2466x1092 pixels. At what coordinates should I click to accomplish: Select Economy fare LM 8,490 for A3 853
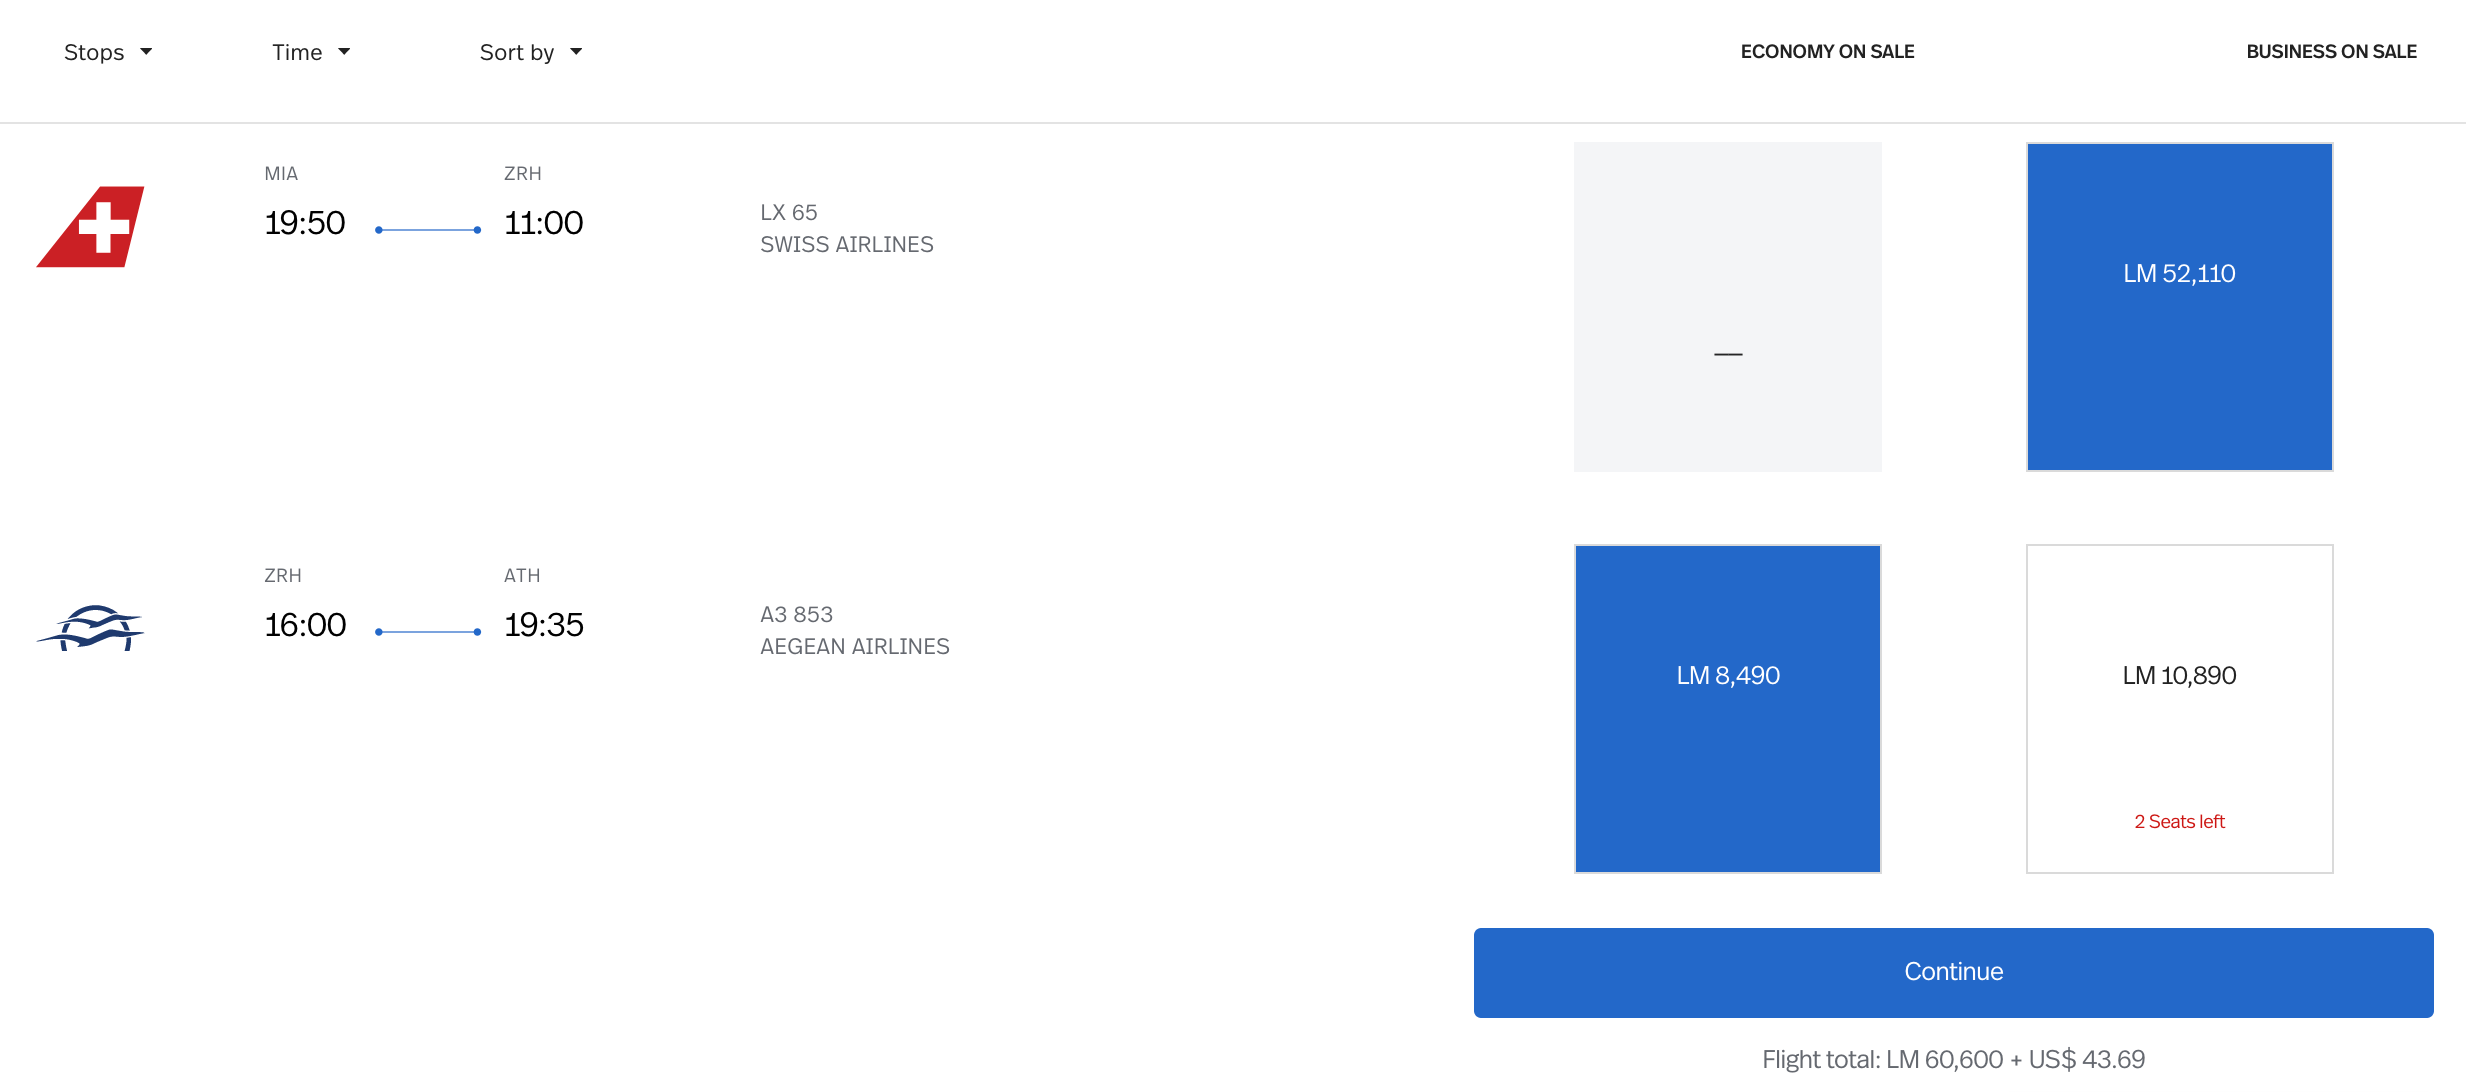click(x=1727, y=708)
